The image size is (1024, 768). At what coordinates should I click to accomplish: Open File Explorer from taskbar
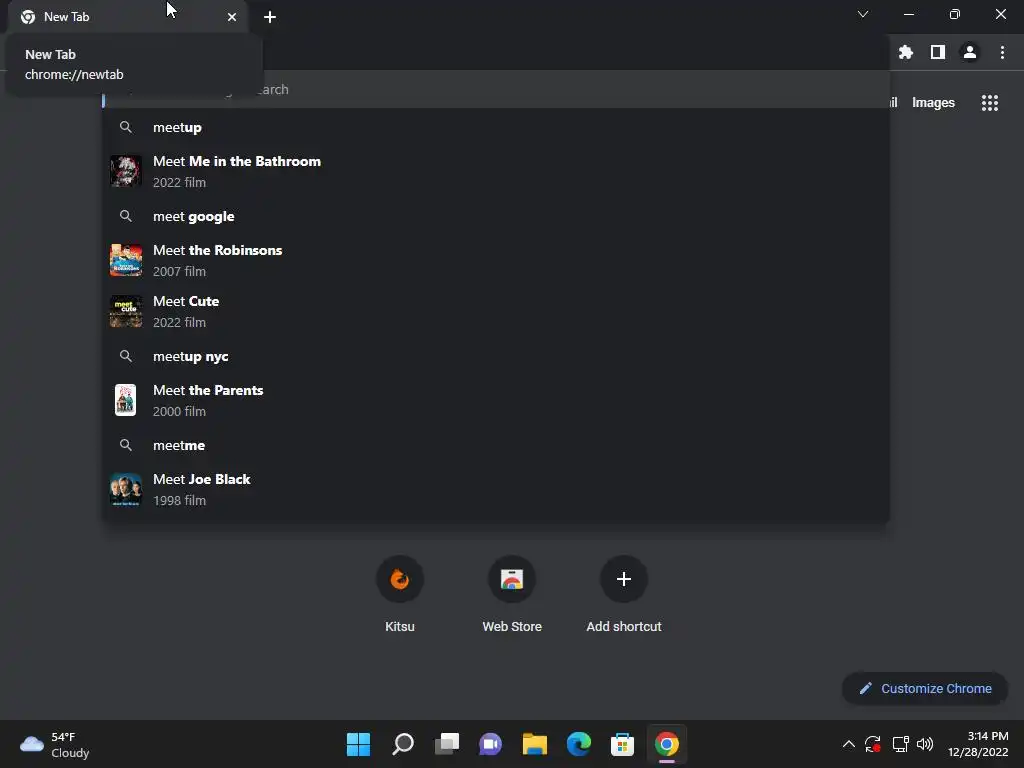(534, 744)
